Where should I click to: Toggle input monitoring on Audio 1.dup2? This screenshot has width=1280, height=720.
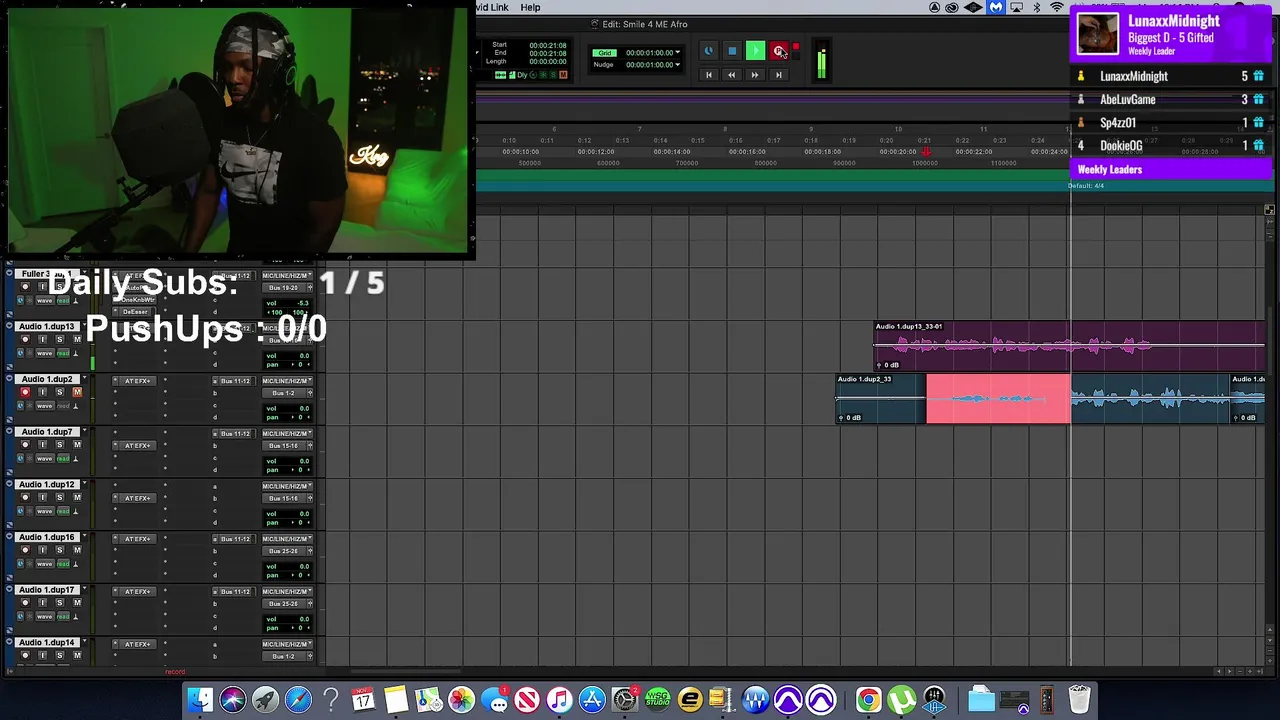pos(42,392)
